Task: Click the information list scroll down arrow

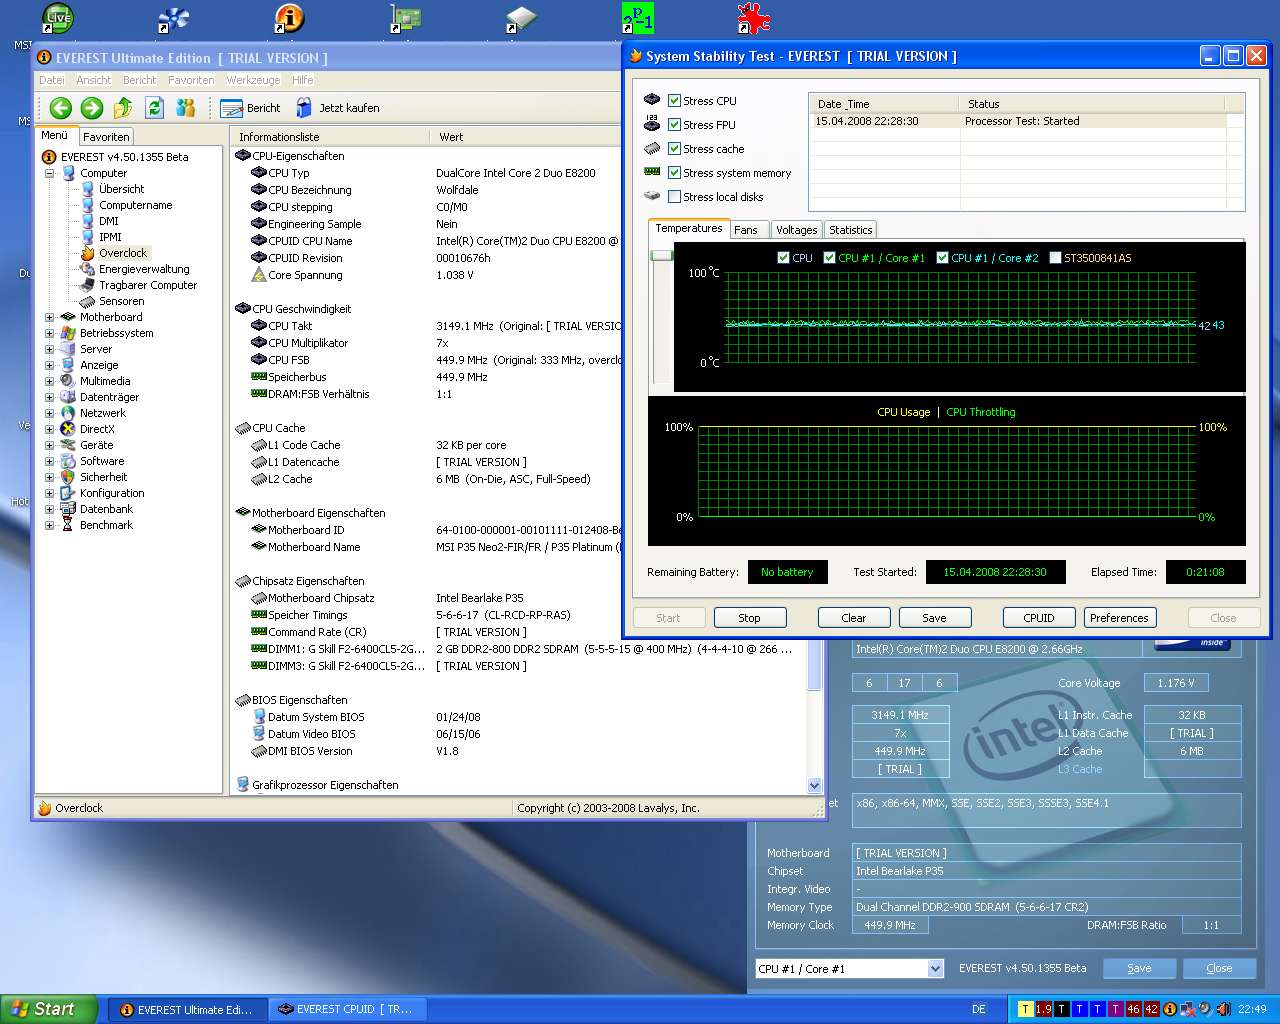Action: pyautogui.click(x=814, y=786)
